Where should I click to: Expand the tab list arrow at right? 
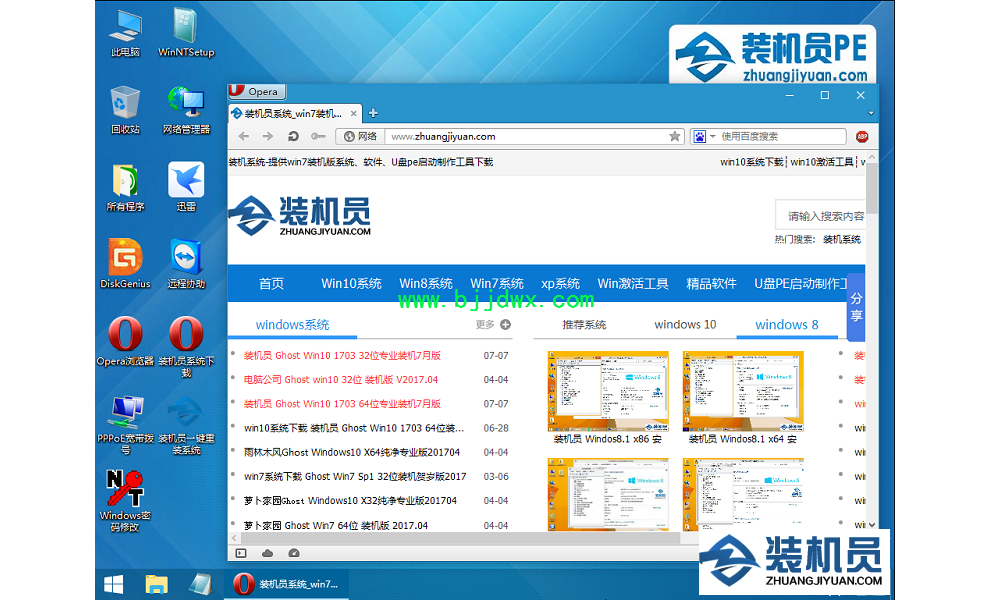point(870,114)
